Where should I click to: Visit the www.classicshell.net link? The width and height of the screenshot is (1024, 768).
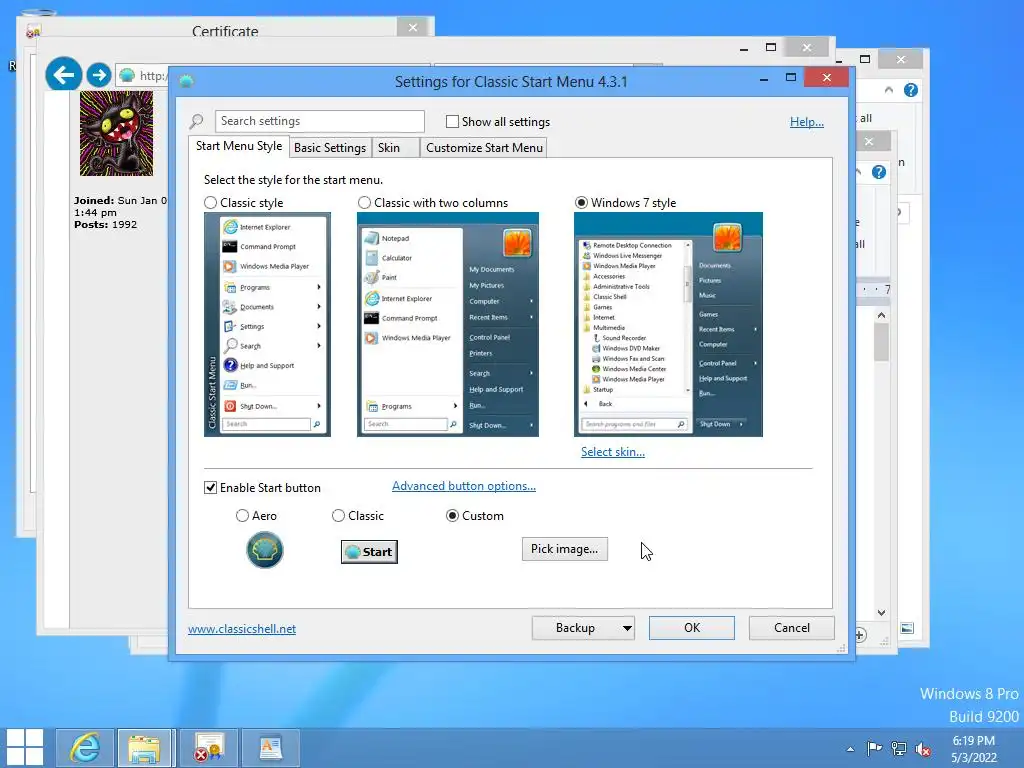(242, 629)
